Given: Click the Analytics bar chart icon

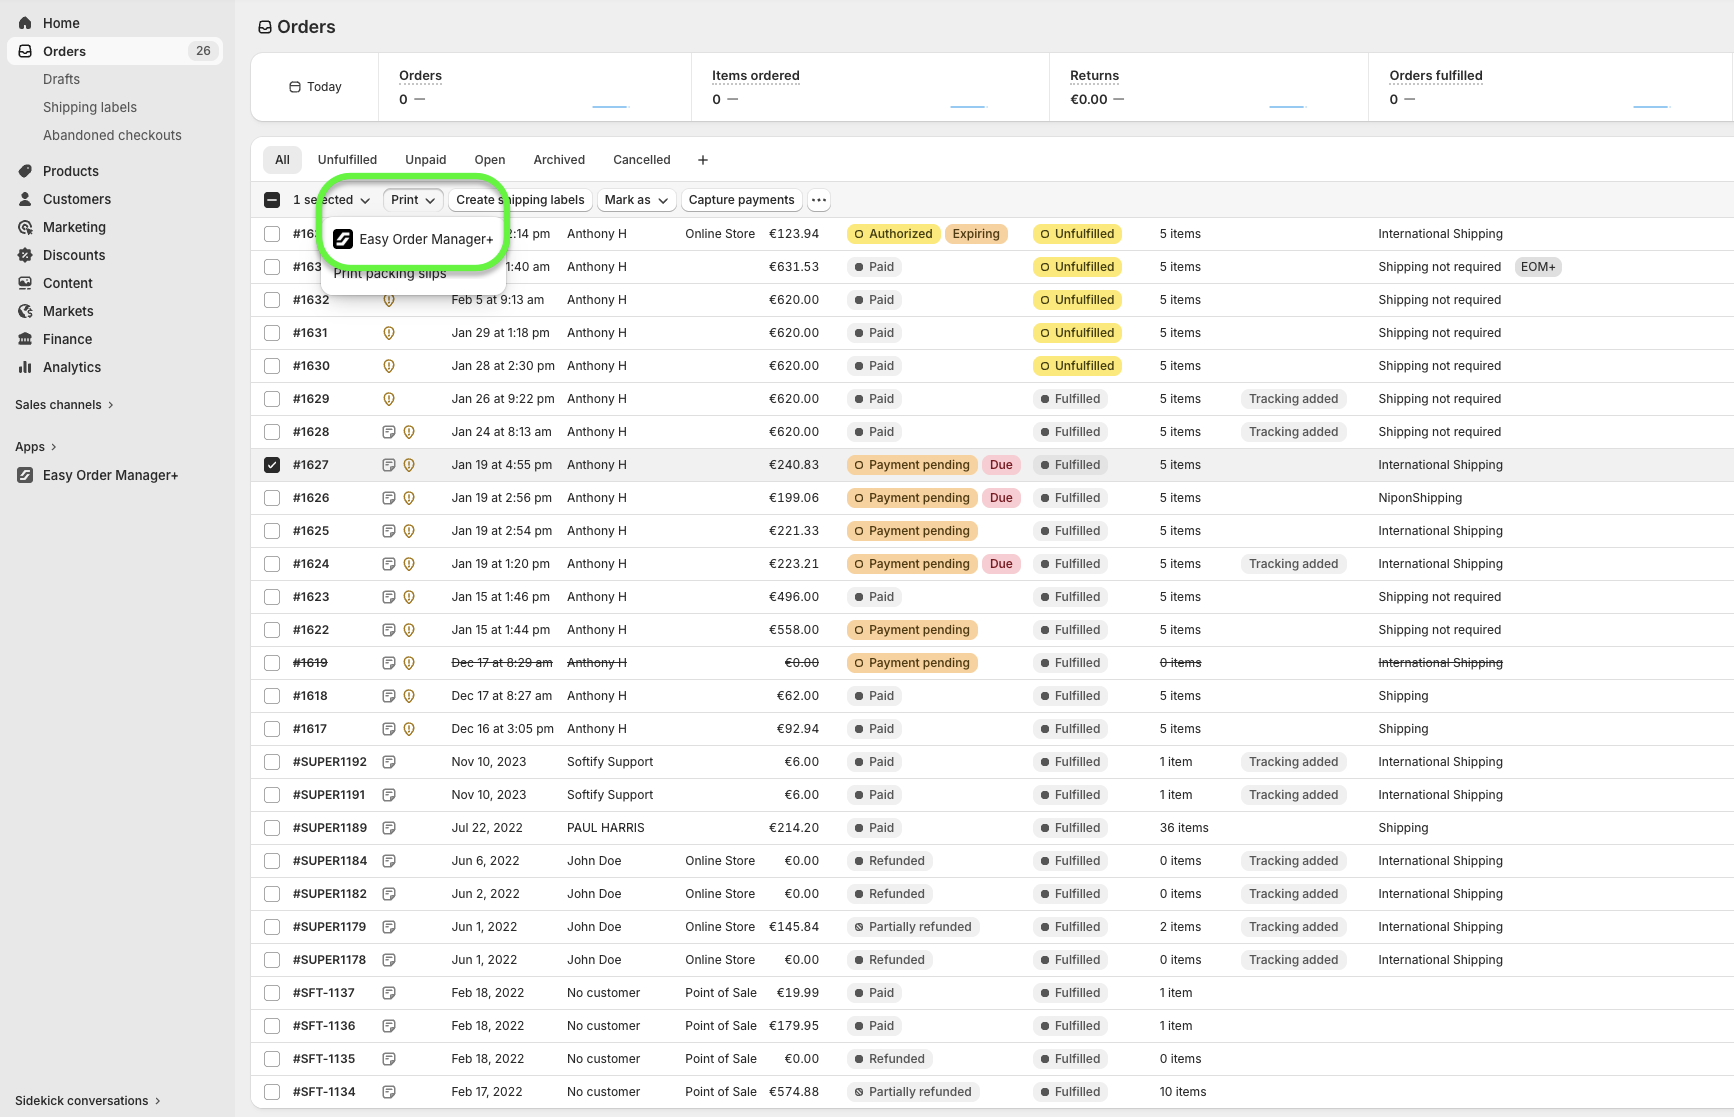Looking at the screenshot, I should pyautogui.click(x=25, y=367).
